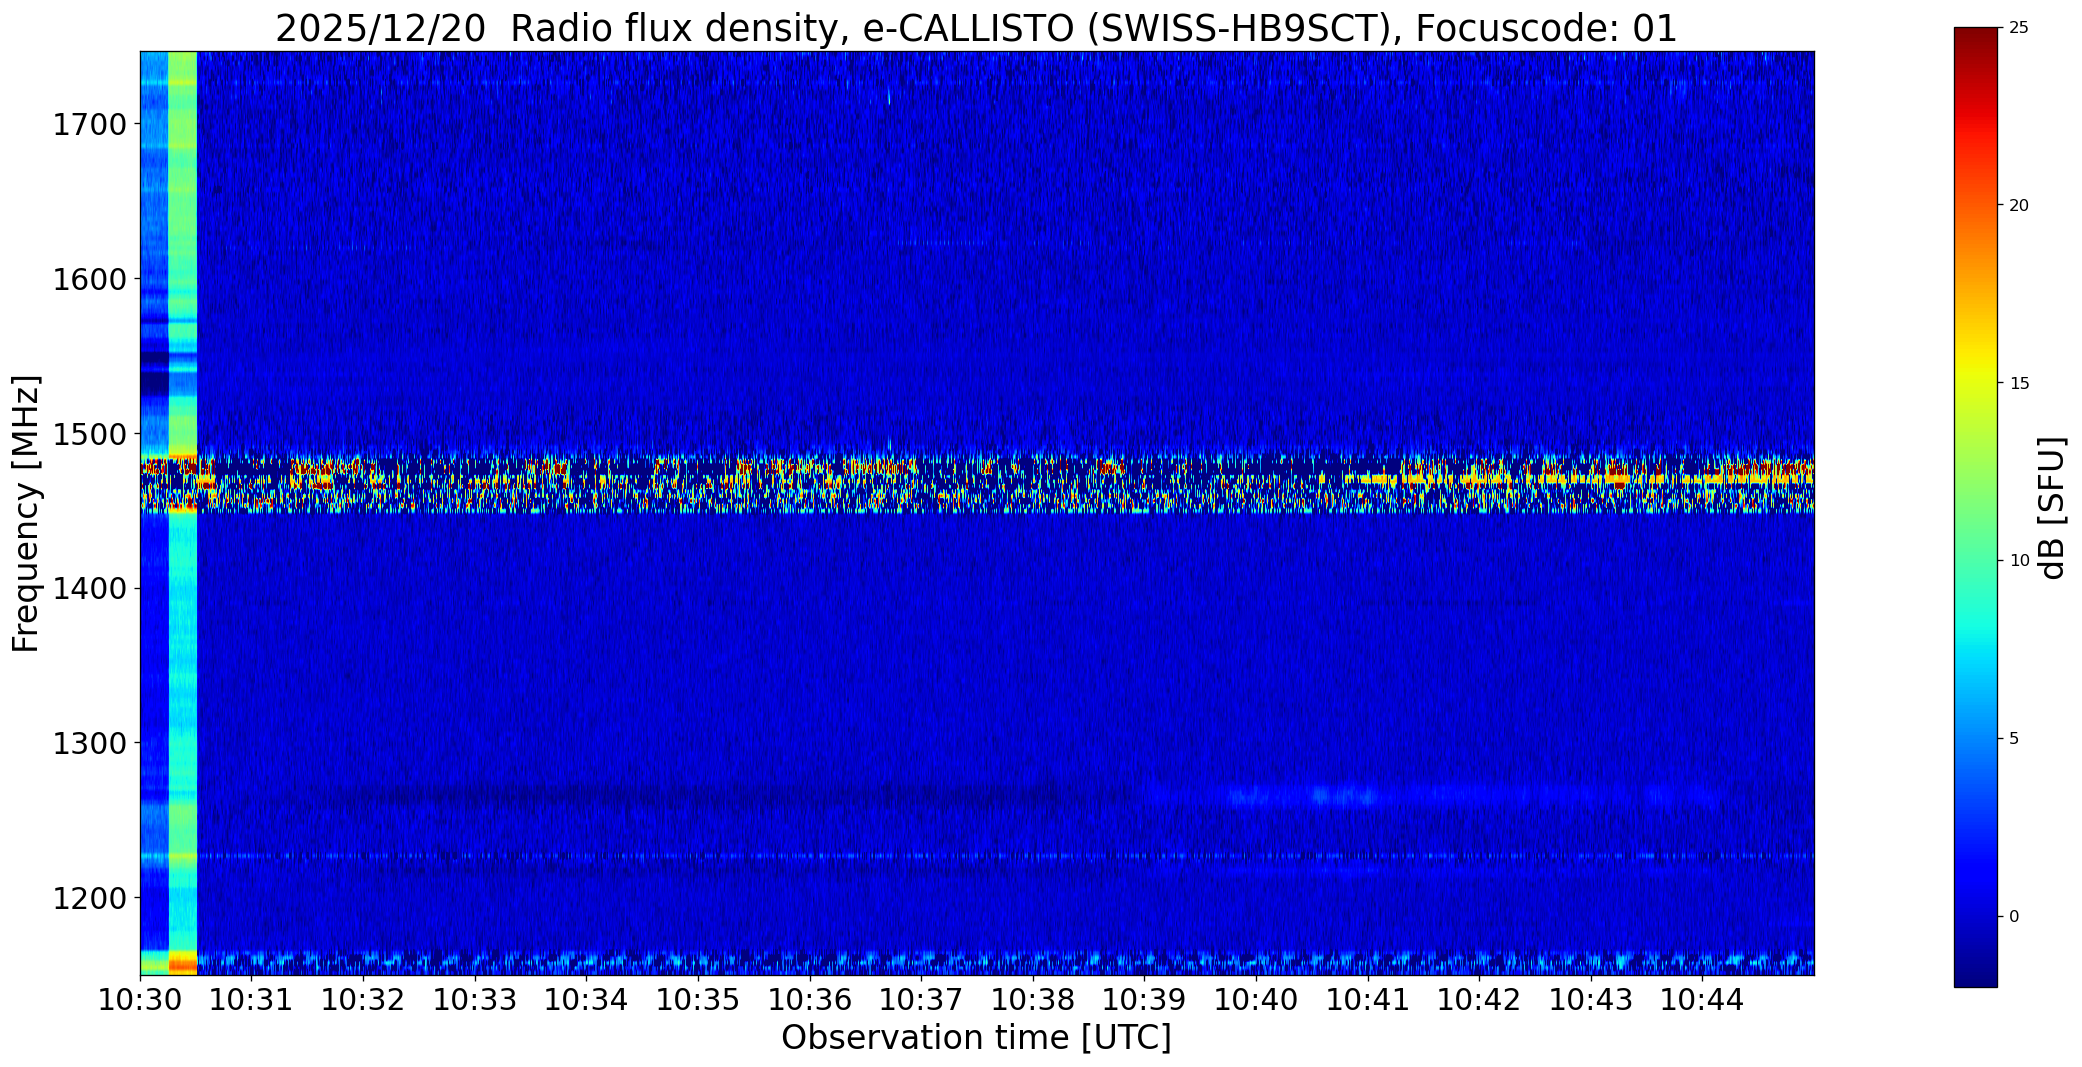Click the colorbar tick label 25
2082x1067 pixels.
[x=2019, y=28]
